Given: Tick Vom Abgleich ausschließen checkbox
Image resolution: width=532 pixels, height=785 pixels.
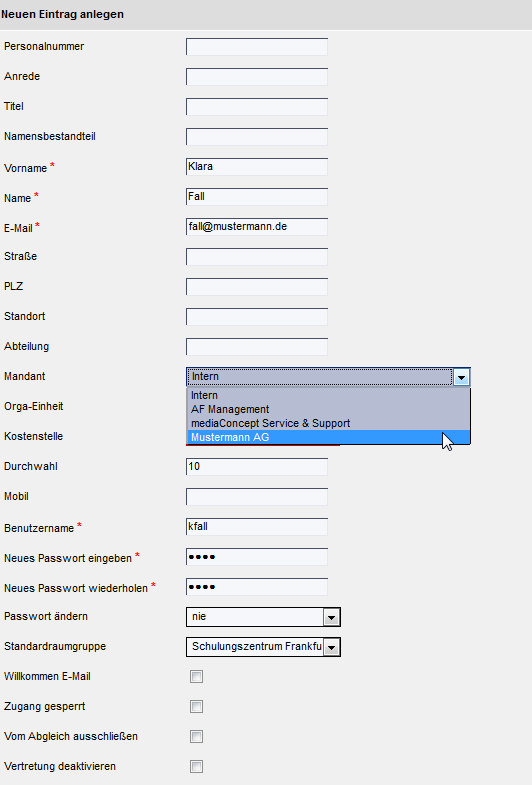Looking at the screenshot, I should (196, 737).
